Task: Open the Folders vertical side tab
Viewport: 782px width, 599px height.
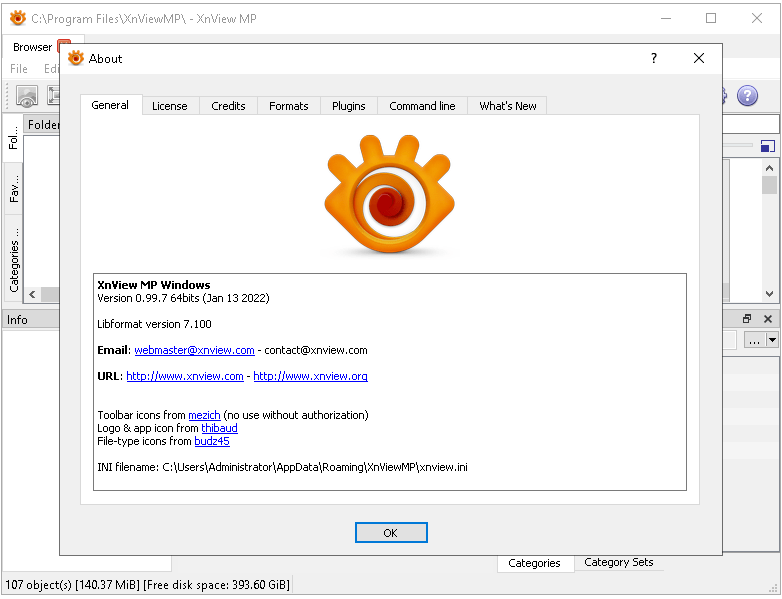Action: pos(13,138)
